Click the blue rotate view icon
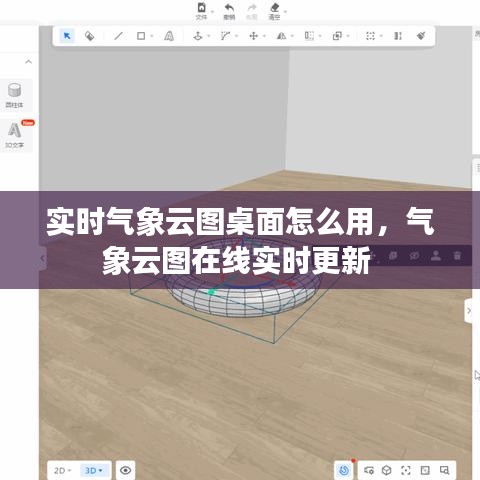This screenshot has height=480, width=480. click(344, 470)
